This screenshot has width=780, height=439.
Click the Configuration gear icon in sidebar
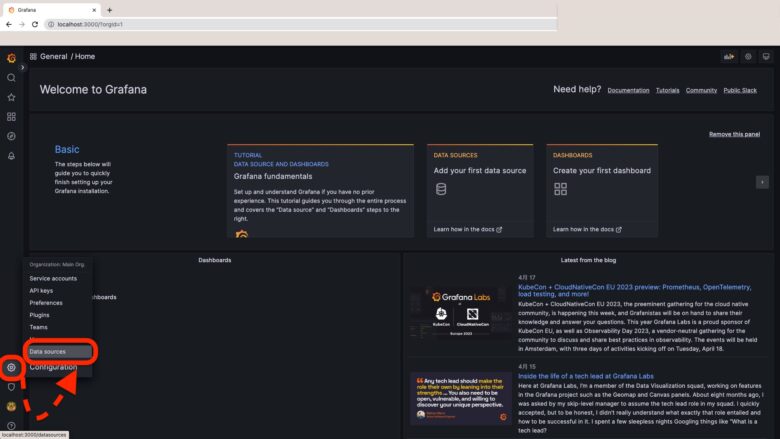pyautogui.click(x=11, y=367)
